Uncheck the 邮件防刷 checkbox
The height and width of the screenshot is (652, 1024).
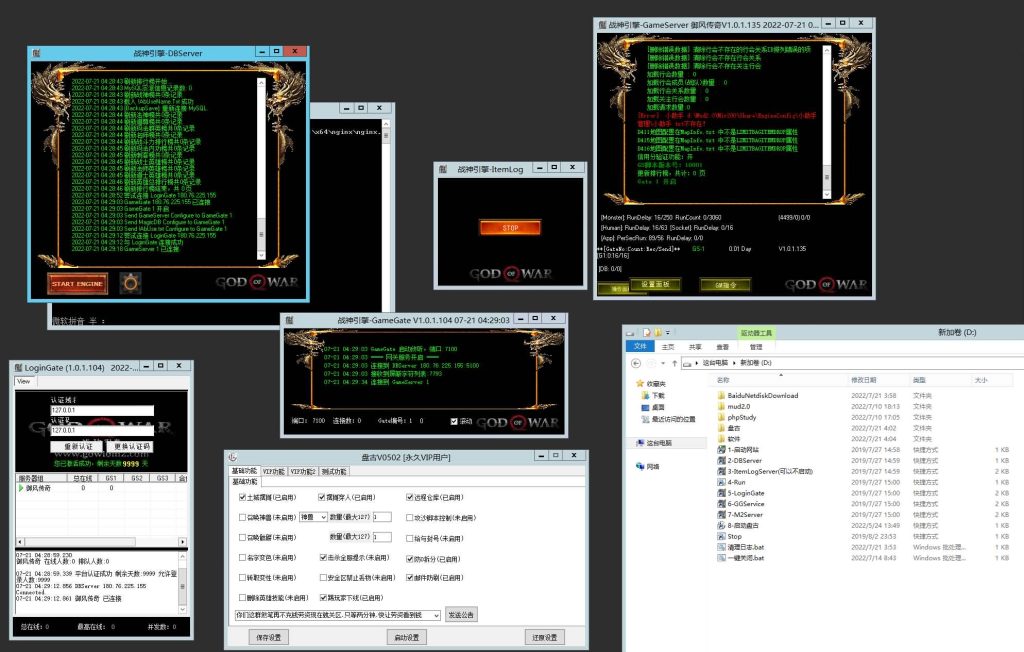[410, 577]
